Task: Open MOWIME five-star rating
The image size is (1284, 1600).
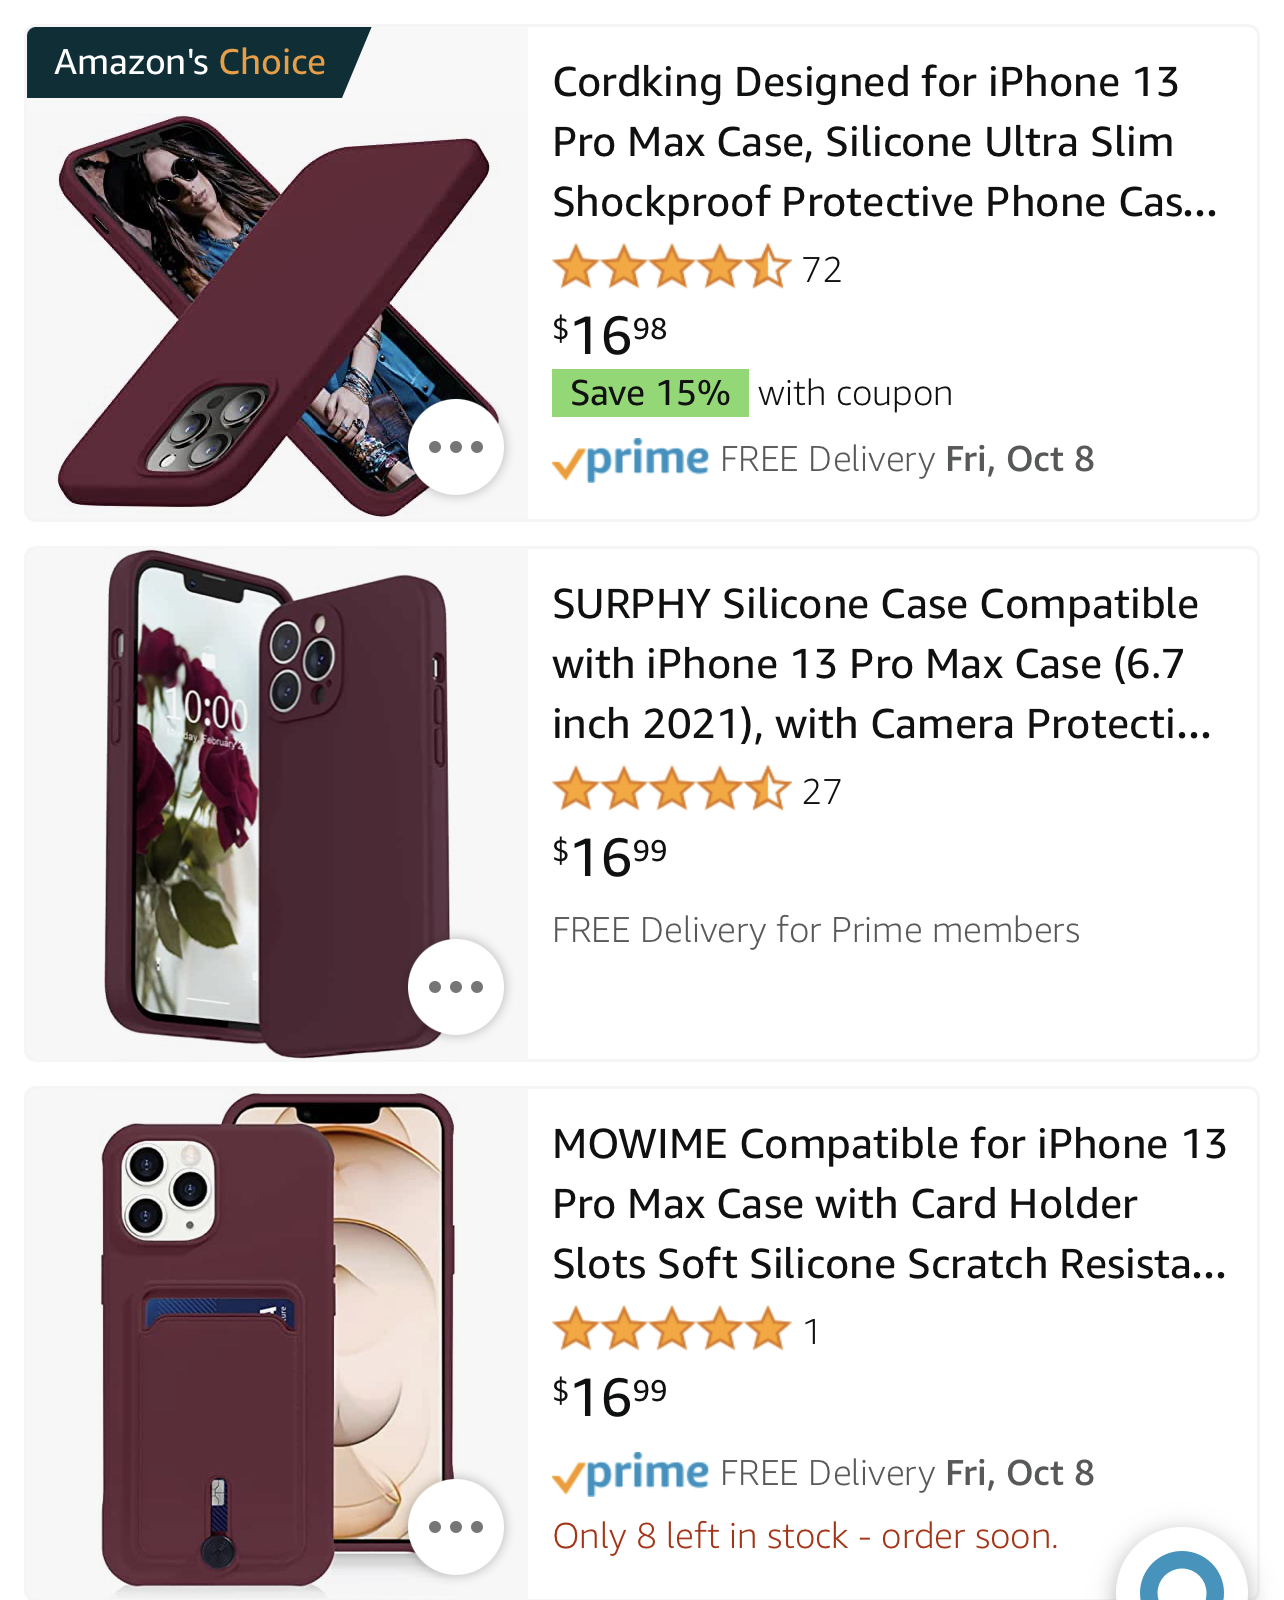Action: (x=671, y=1331)
